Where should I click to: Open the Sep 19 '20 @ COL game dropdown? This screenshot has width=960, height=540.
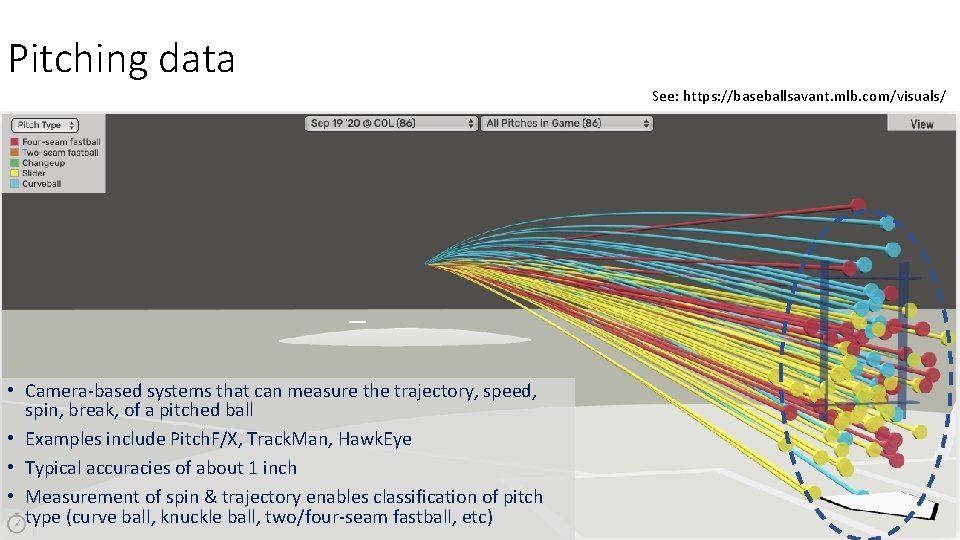point(391,123)
